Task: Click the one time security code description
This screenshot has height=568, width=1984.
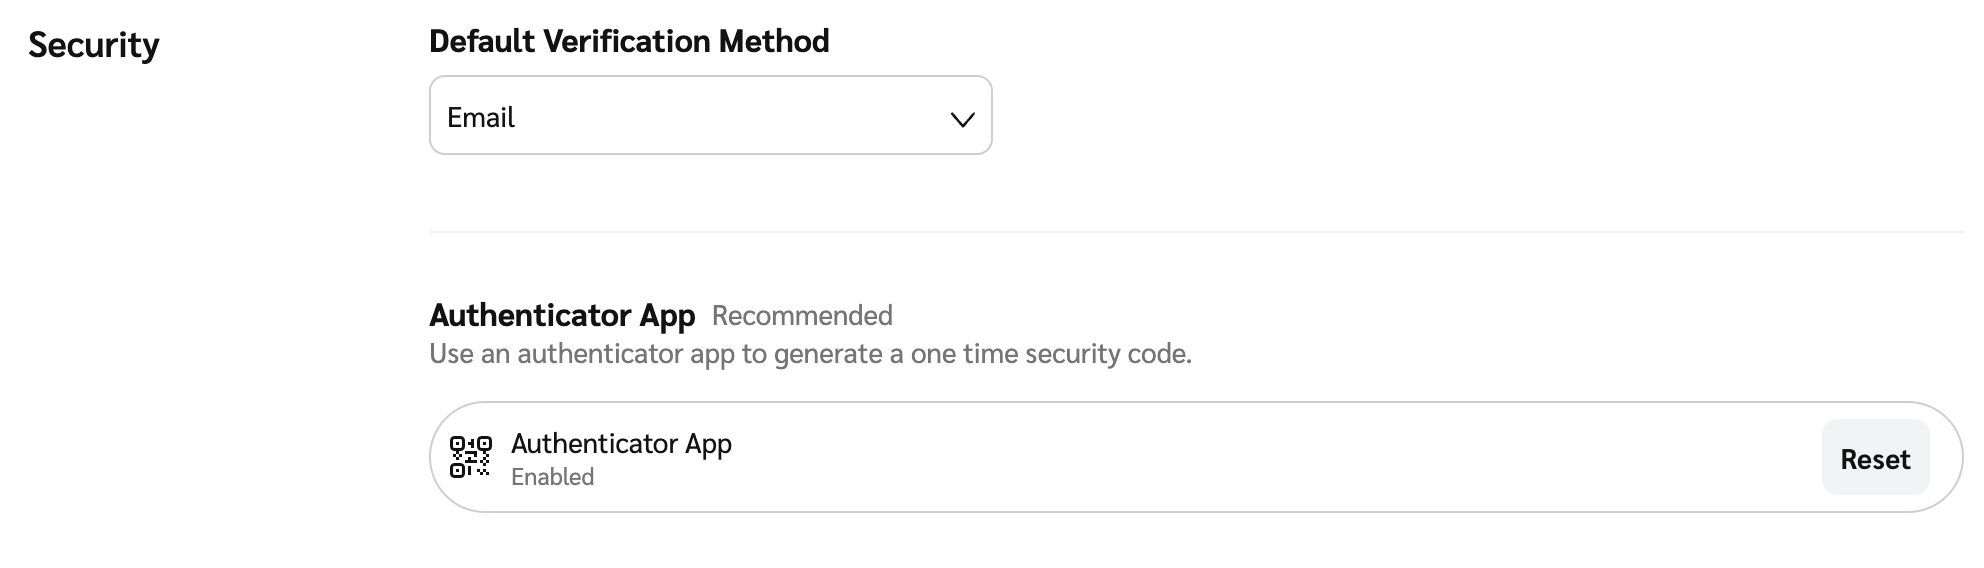Action: click(810, 354)
